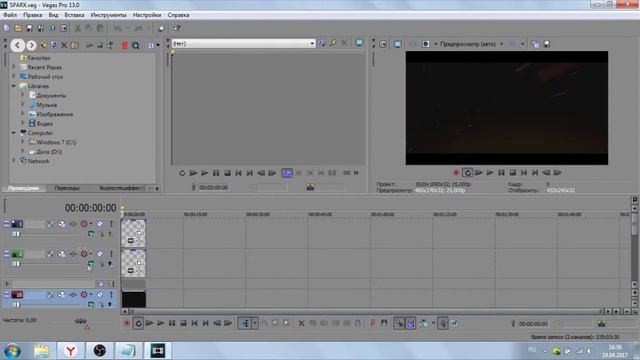The width and height of the screenshot is (640, 360).
Task: Go forward in the Explorer pane
Action: click(x=31, y=45)
